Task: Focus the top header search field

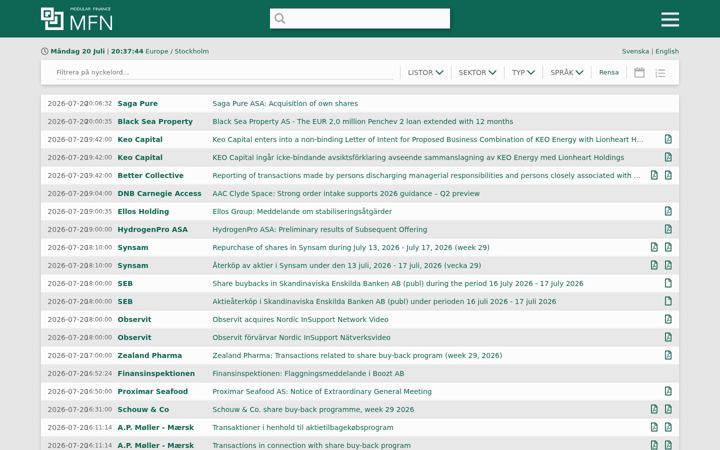Action: pos(360,18)
